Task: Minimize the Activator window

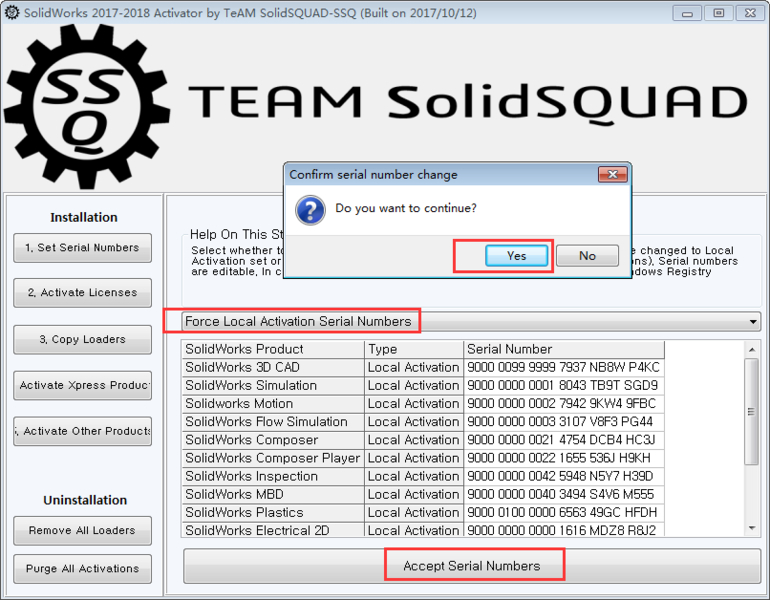Action: tap(687, 13)
